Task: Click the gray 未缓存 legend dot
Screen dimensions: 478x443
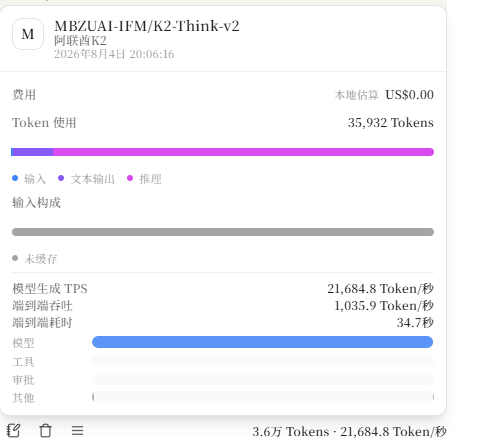Action: 15,258
